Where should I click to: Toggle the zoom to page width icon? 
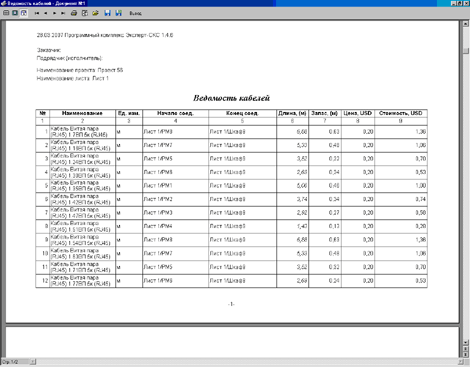24,13
